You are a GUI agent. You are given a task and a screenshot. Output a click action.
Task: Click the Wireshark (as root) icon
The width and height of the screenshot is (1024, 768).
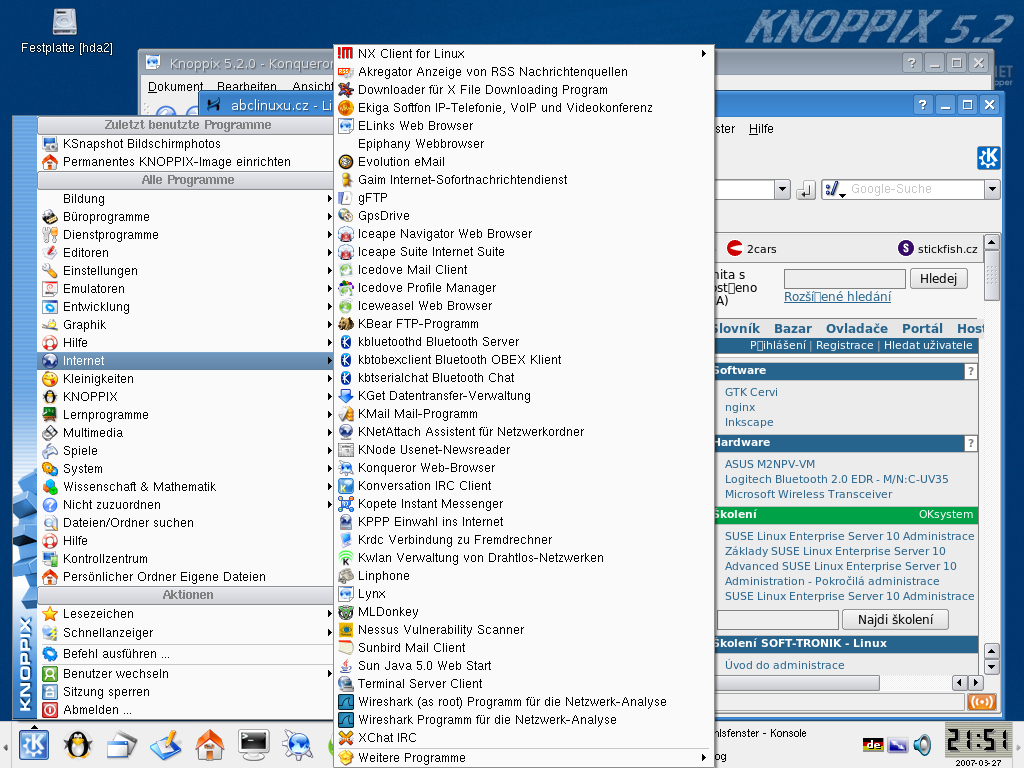point(346,702)
